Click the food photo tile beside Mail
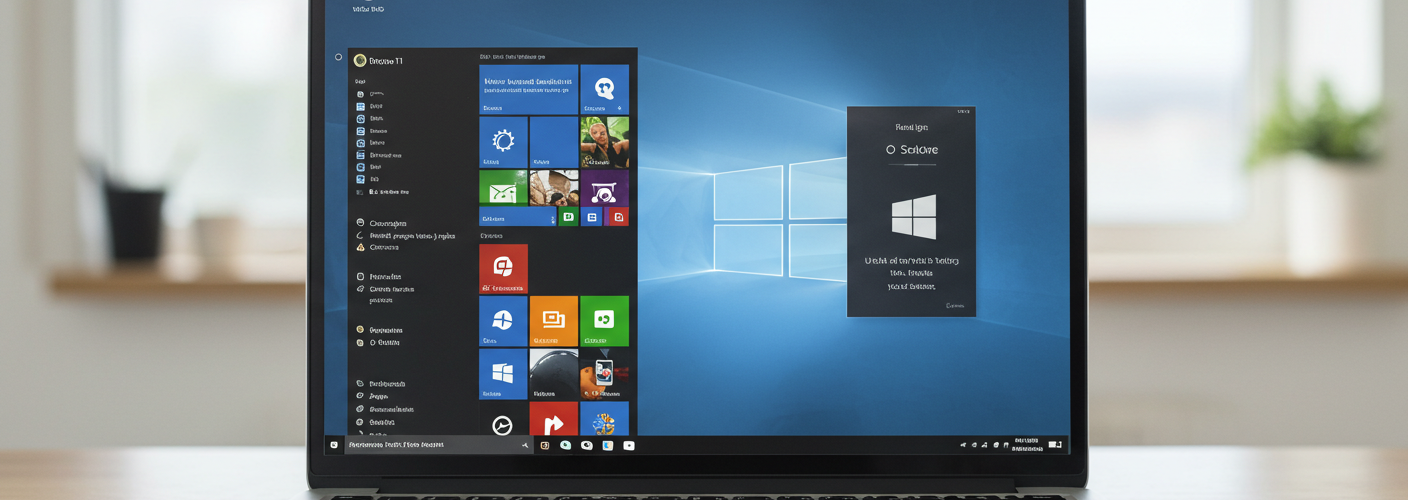This screenshot has width=1408, height=500. coord(554,187)
